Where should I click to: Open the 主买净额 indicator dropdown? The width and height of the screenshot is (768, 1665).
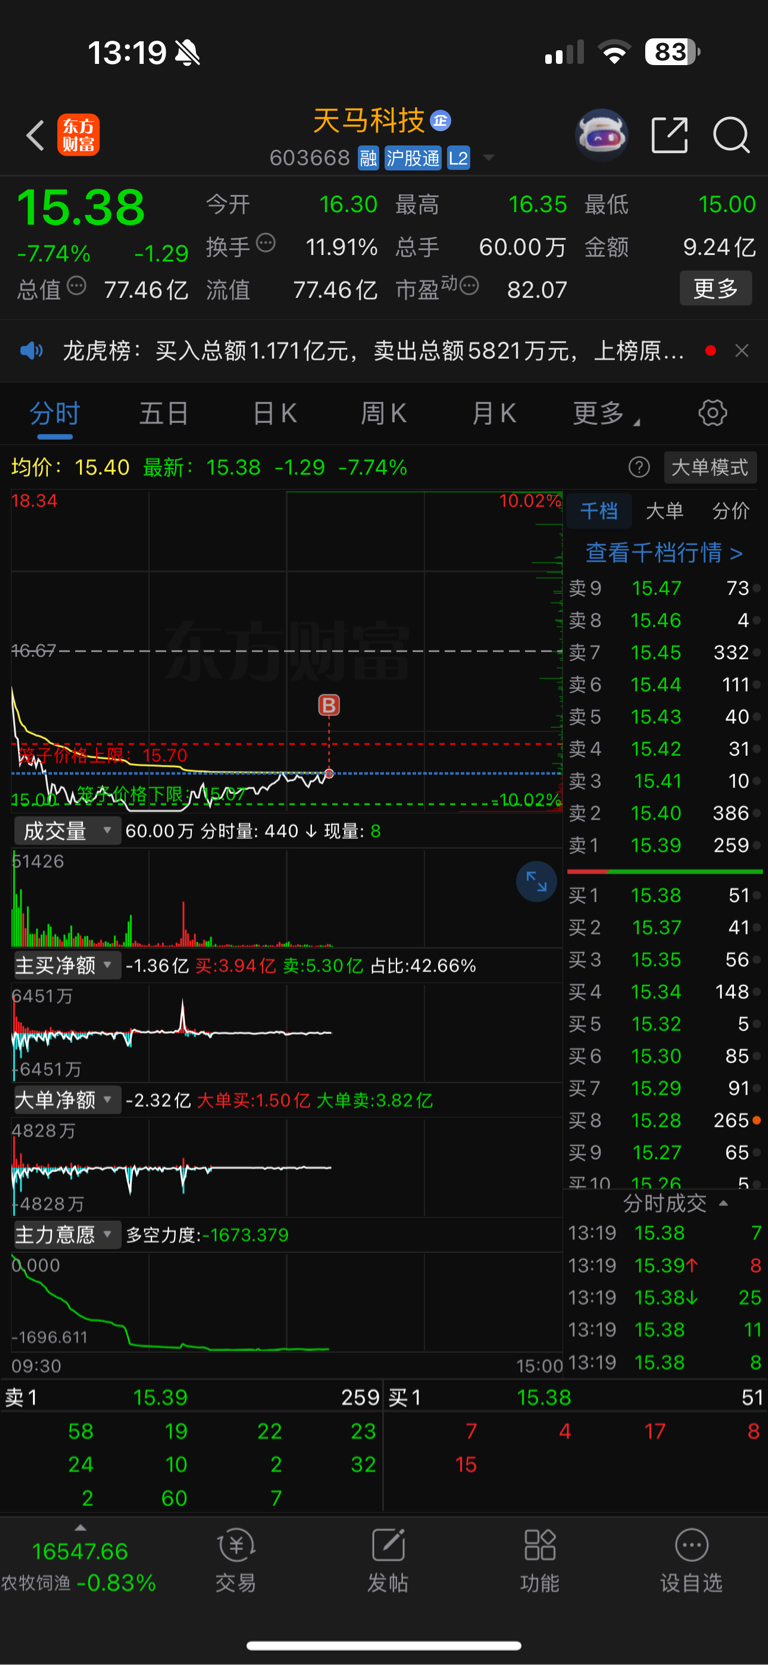point(67,965)
